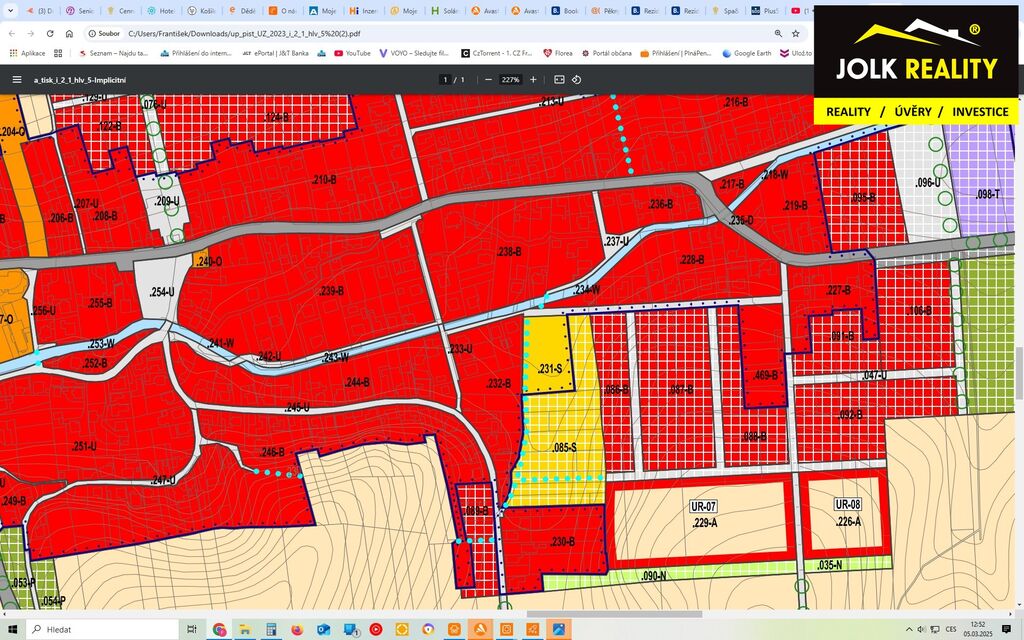Zoom out the PDF with minus button
Screen dimensions: 1024x640
pos(488,79)
